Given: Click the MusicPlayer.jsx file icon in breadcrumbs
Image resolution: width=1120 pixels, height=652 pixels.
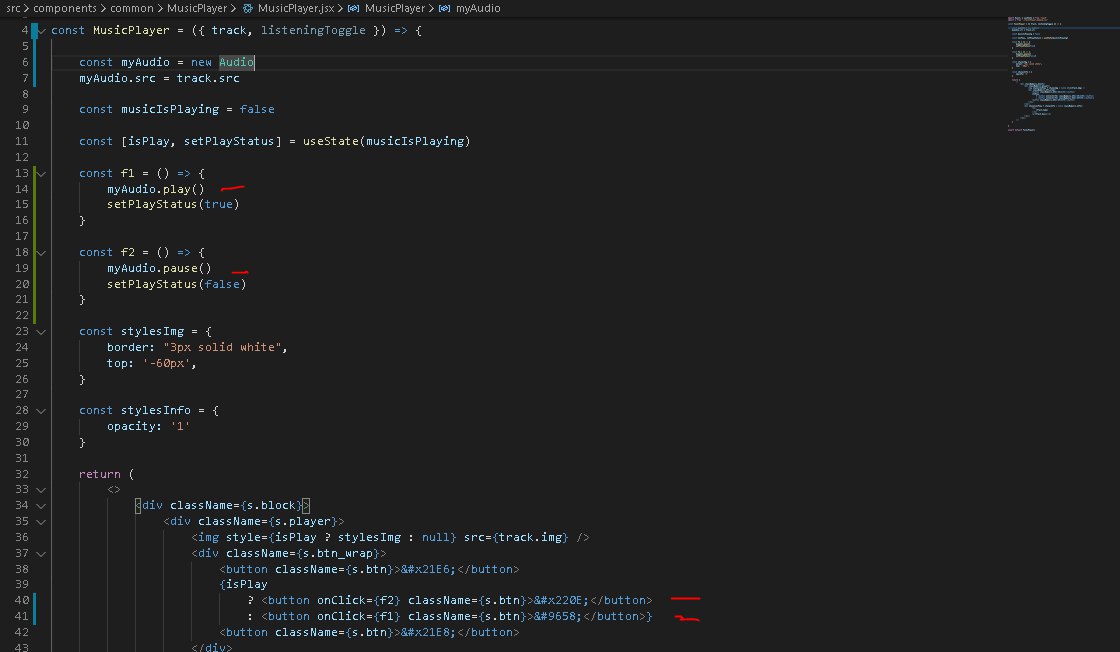Looking at the screenshot, I should point(248,8).
